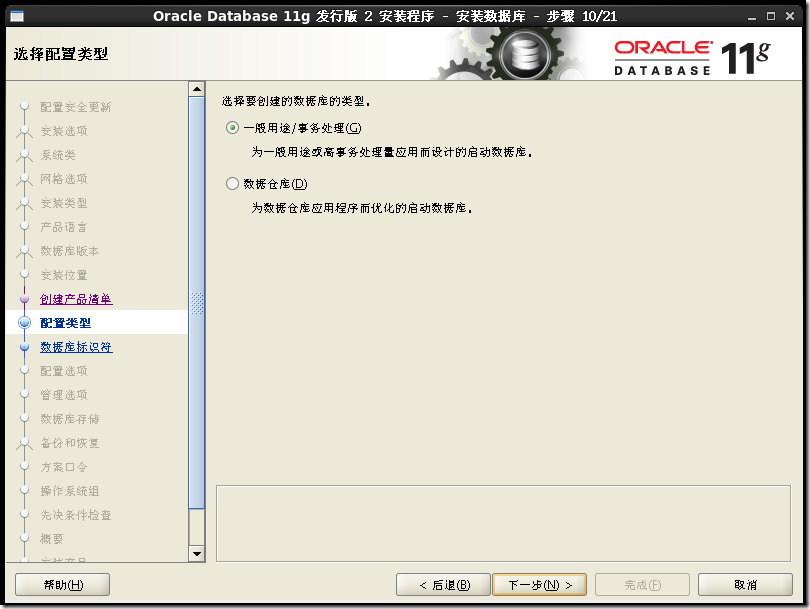Maximize the Oracle installer window
810x609 pixels.
[771, 17]
